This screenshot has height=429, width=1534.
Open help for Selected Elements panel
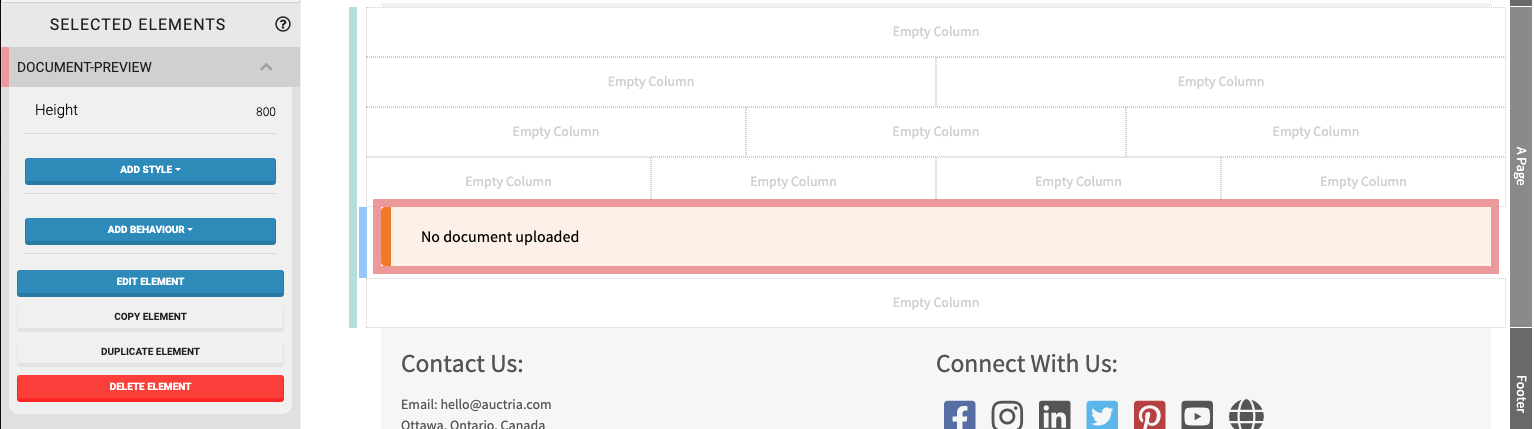(x=282, y=25)
